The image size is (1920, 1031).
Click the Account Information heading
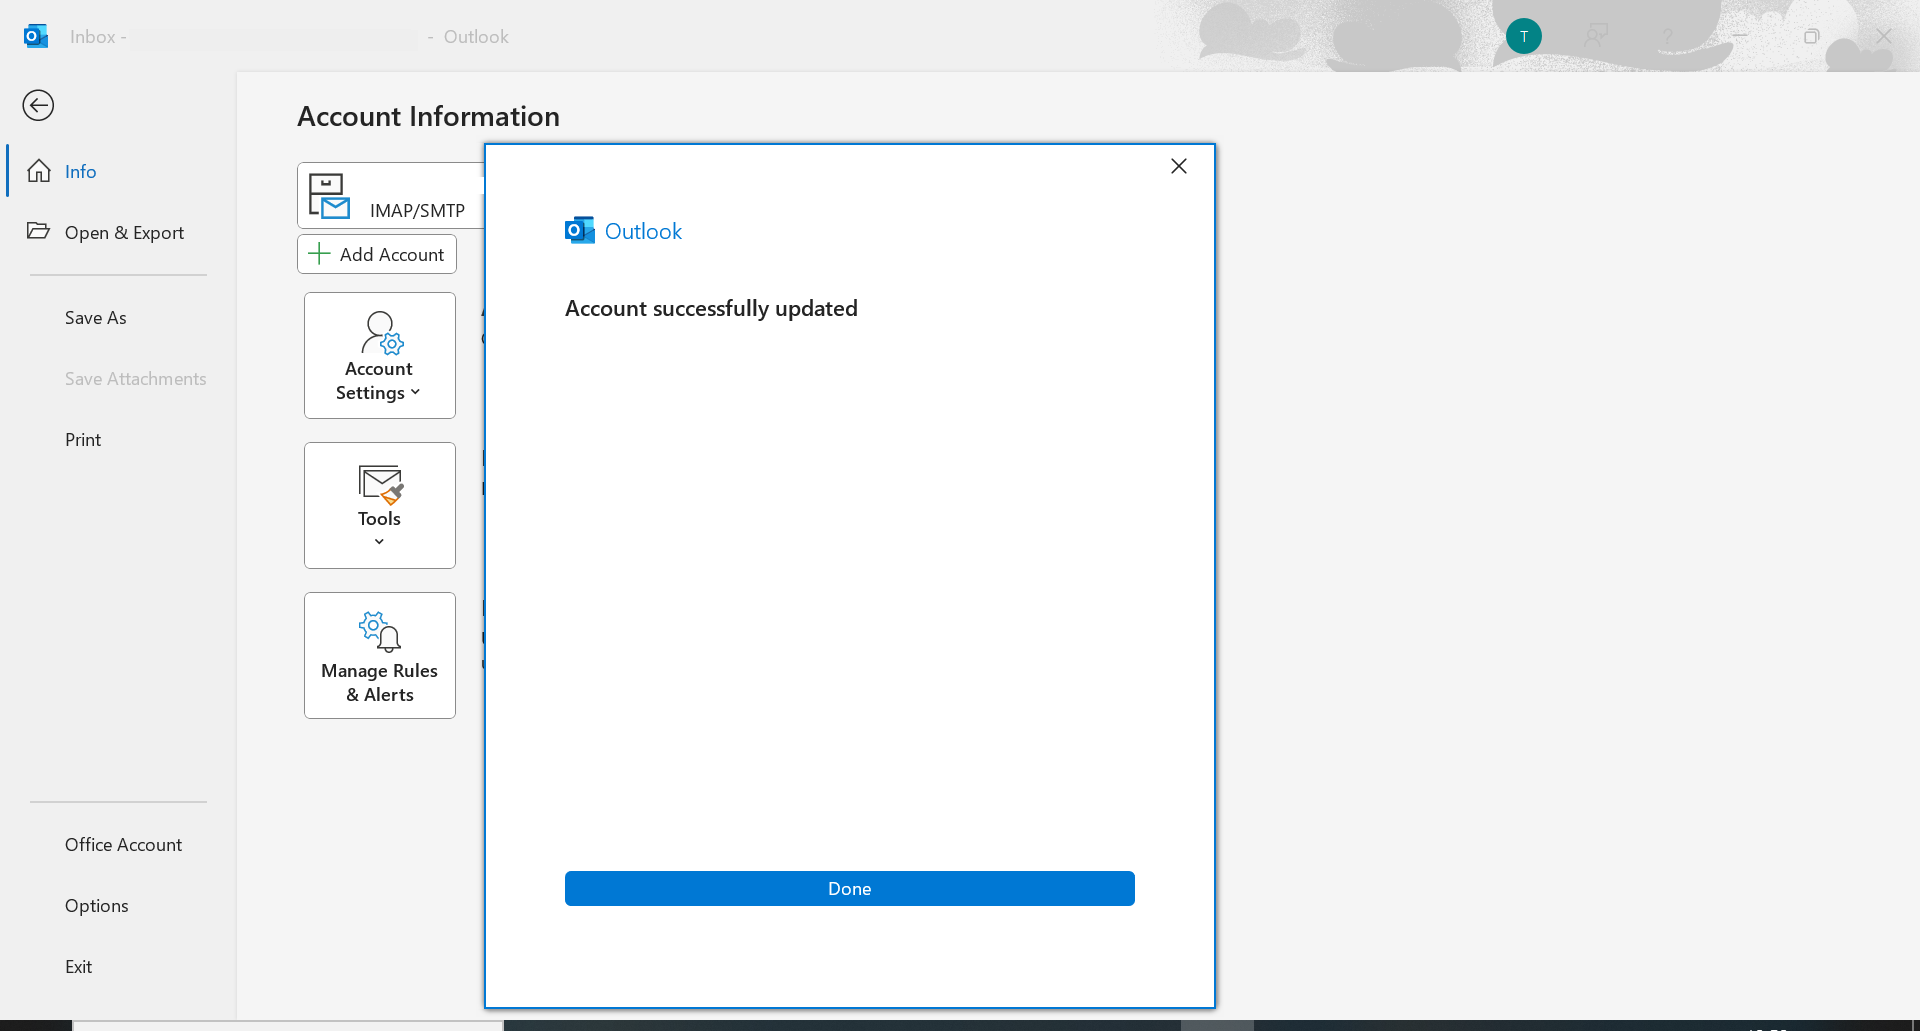pyautogui.click(x=428, y=116)
